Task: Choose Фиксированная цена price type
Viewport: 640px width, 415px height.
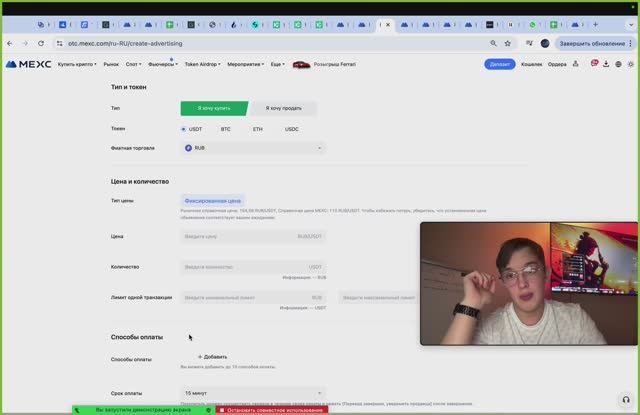Action: 212,201
